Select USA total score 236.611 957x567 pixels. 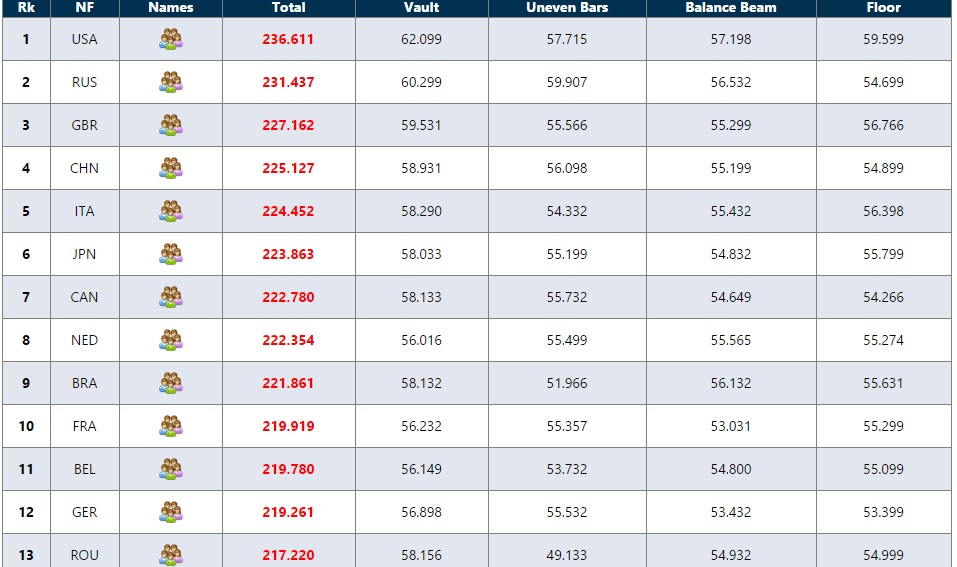coord(288,39)
